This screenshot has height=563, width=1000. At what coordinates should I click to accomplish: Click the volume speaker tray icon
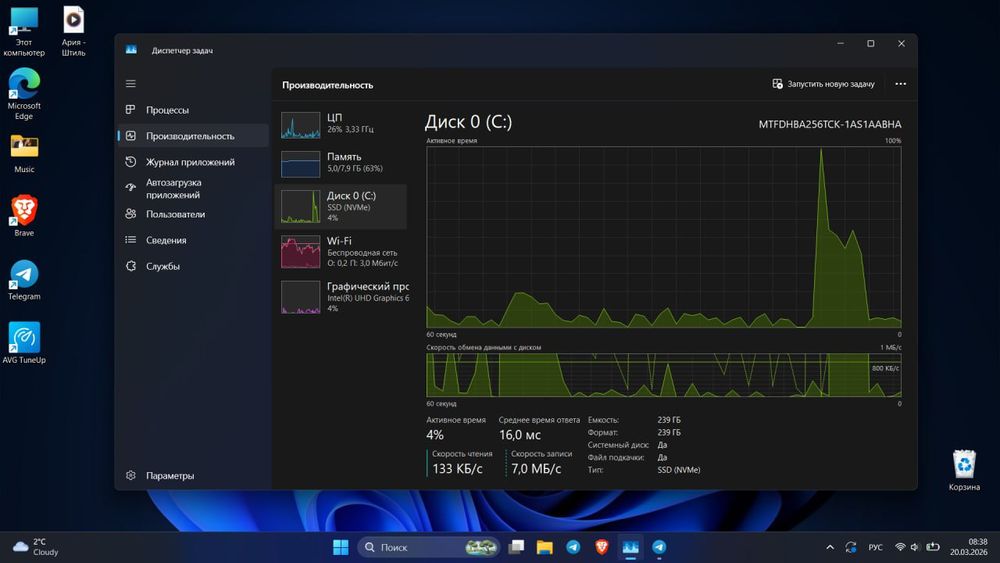(915, 547)
